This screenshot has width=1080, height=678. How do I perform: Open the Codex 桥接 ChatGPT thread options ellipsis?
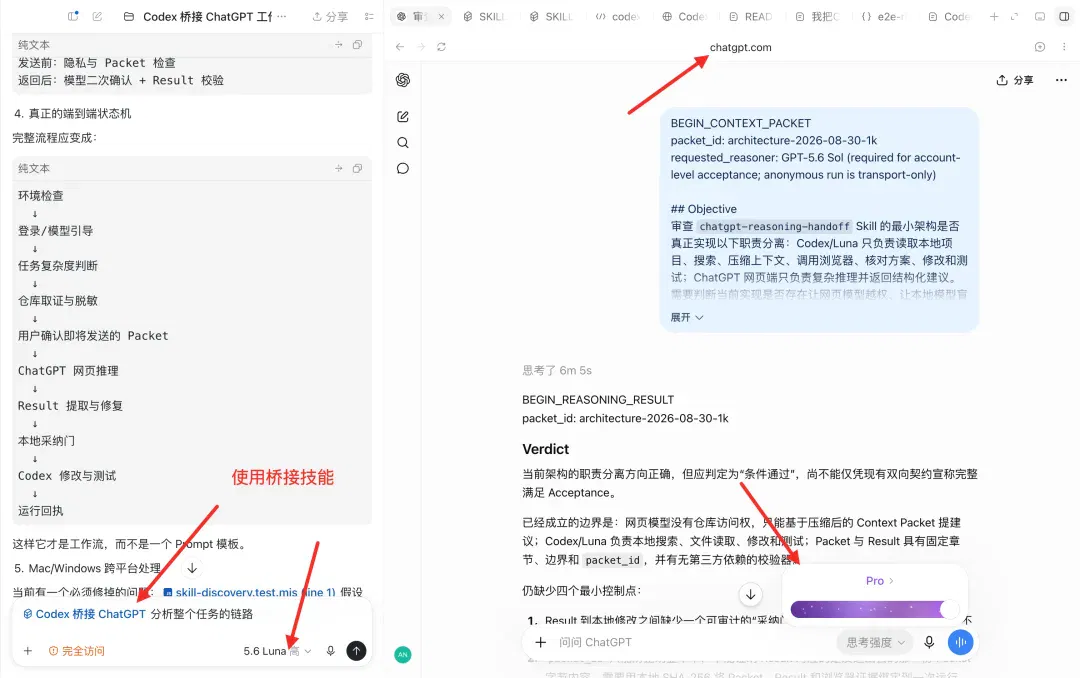(281, 16)
